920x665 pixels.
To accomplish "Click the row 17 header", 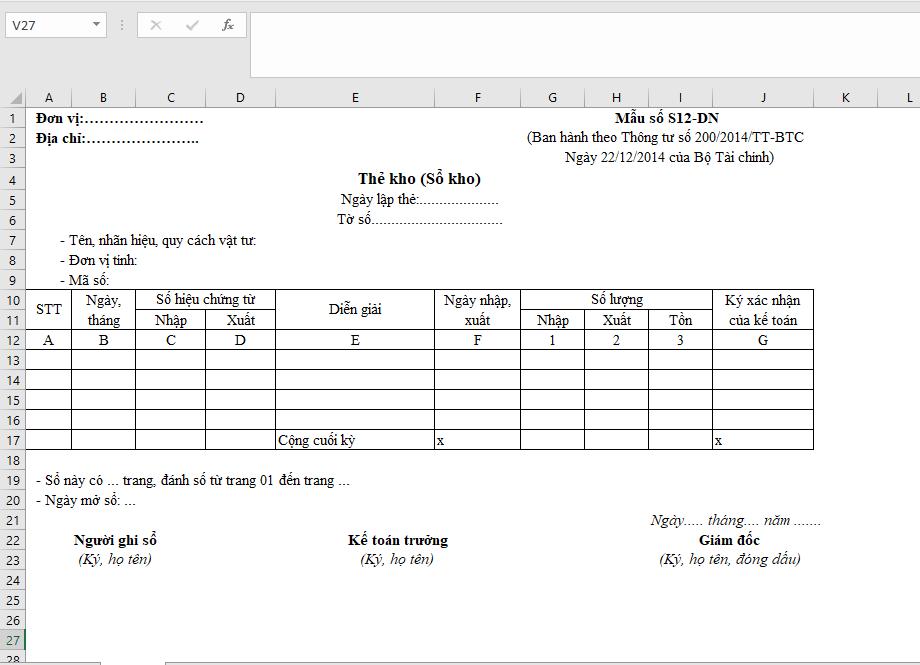I will click(14, 438).
